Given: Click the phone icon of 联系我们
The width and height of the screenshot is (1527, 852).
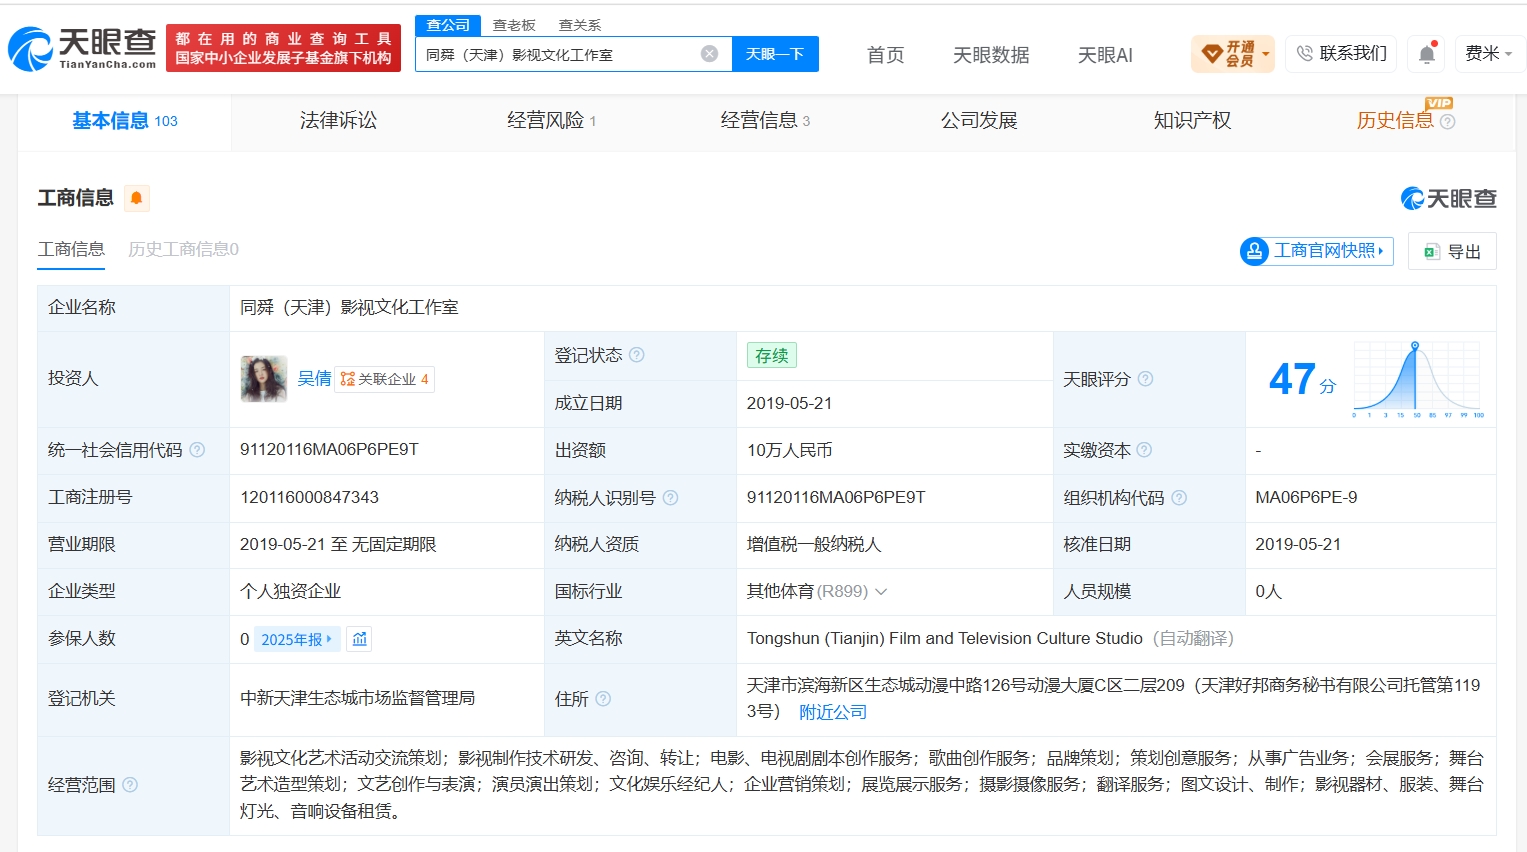Looking at the screenshot, I should point(1304,54).
